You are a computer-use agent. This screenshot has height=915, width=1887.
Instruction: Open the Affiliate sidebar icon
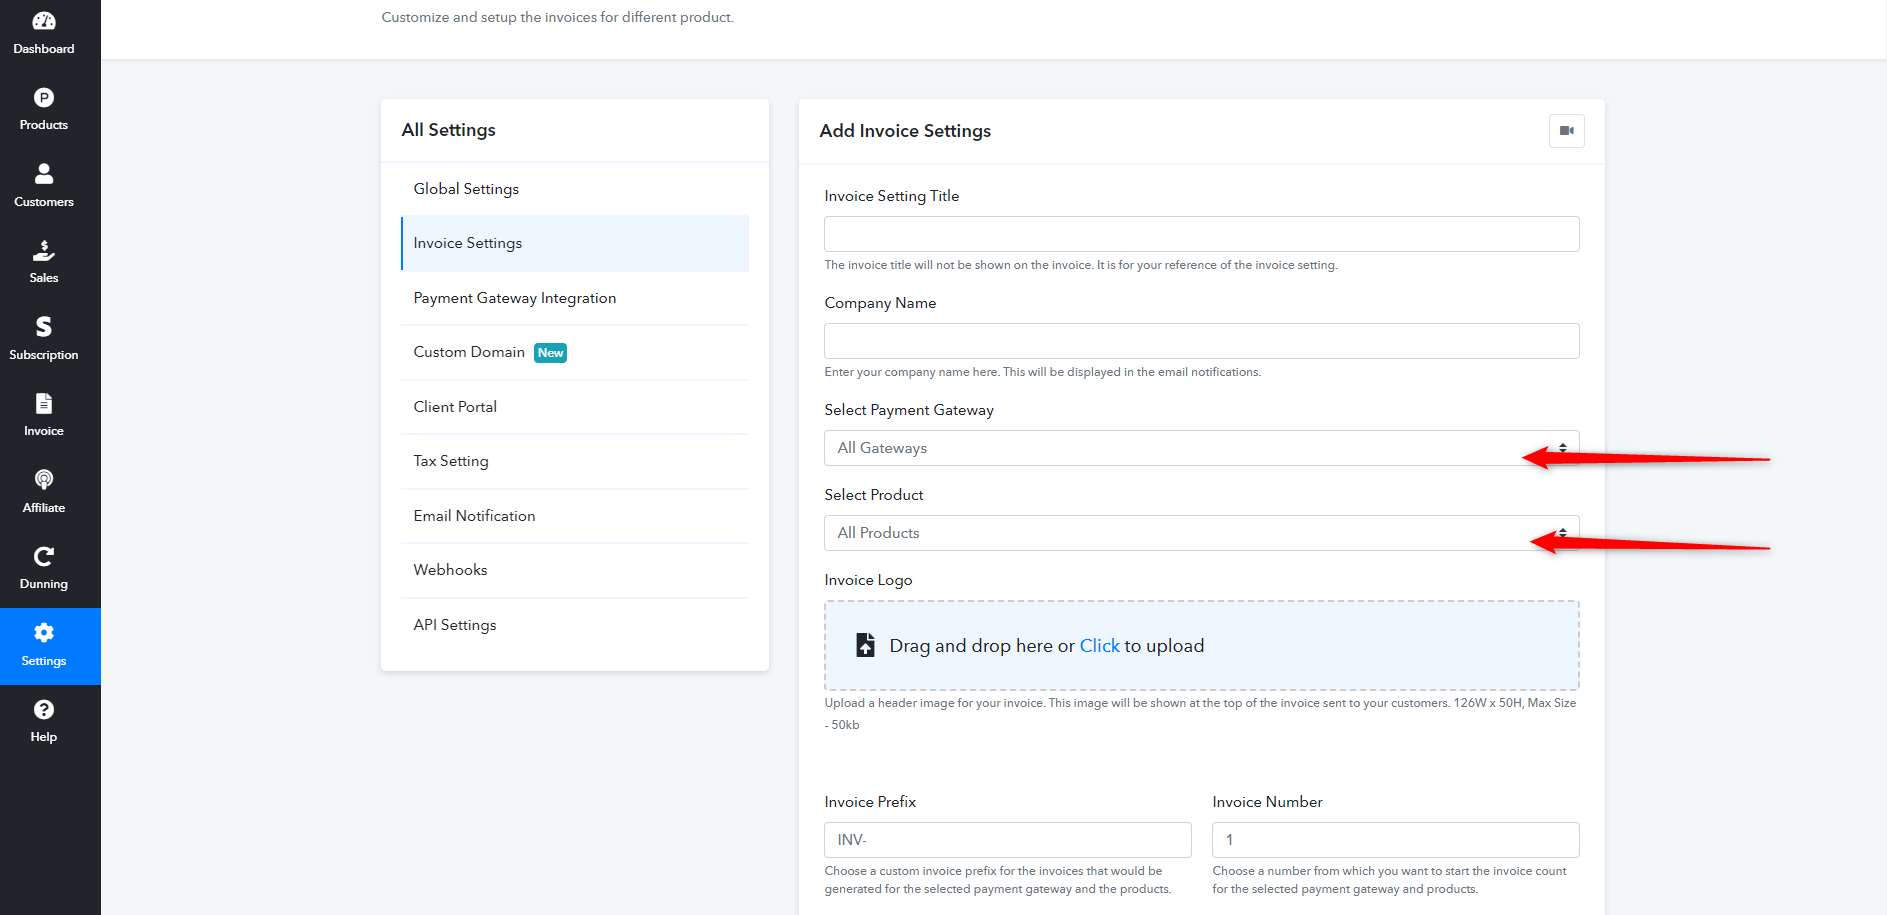[x=44, y=480]
